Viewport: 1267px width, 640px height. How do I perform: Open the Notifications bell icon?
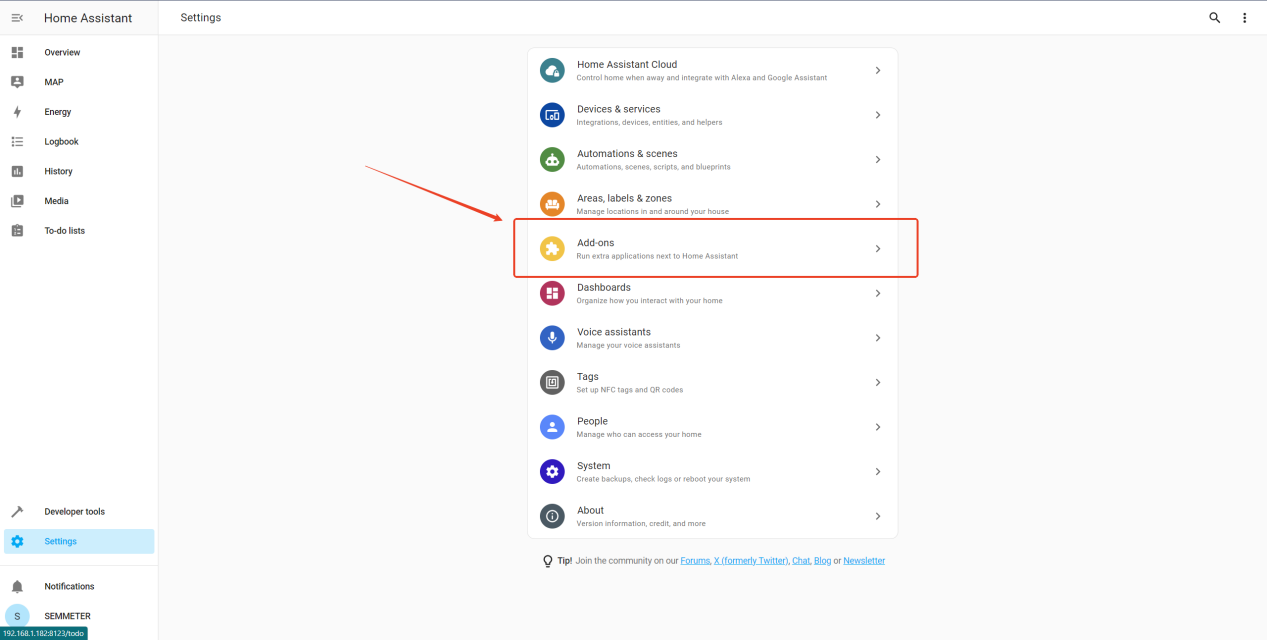[17, 586]
